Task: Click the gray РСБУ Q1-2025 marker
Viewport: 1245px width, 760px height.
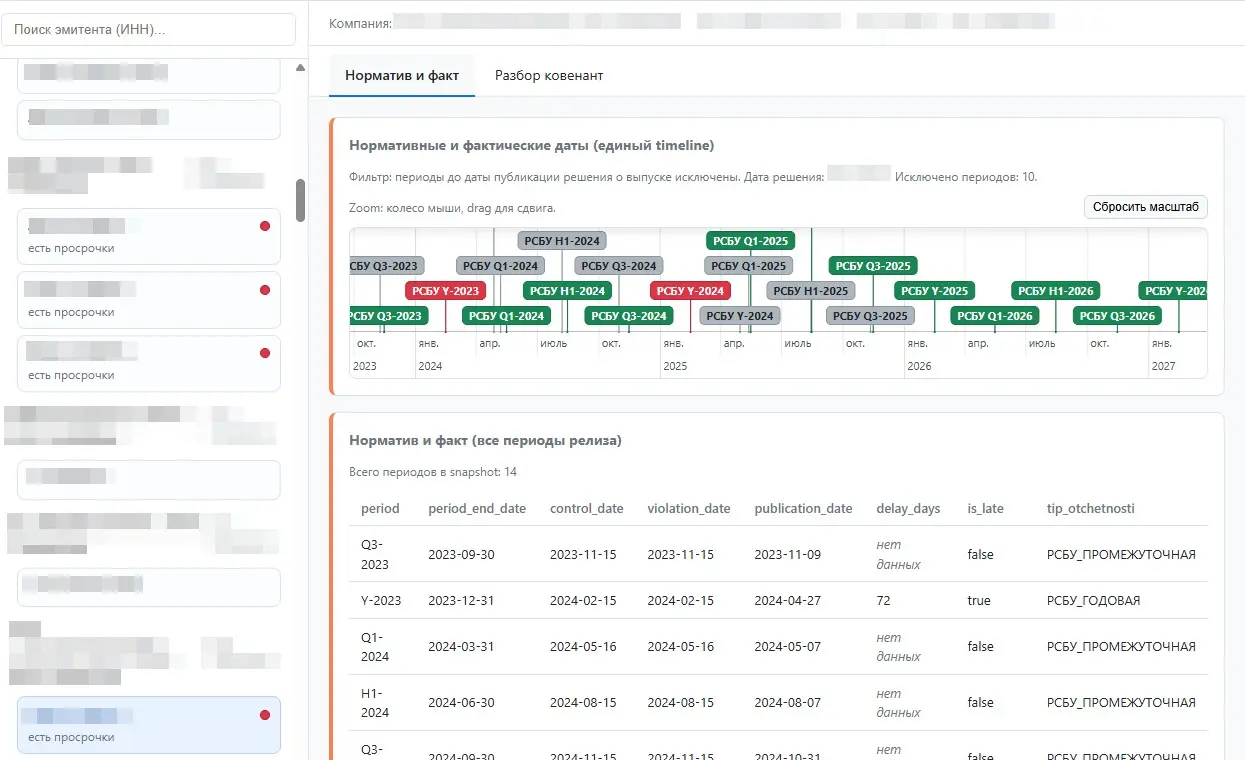Action: tap(749, 266)
